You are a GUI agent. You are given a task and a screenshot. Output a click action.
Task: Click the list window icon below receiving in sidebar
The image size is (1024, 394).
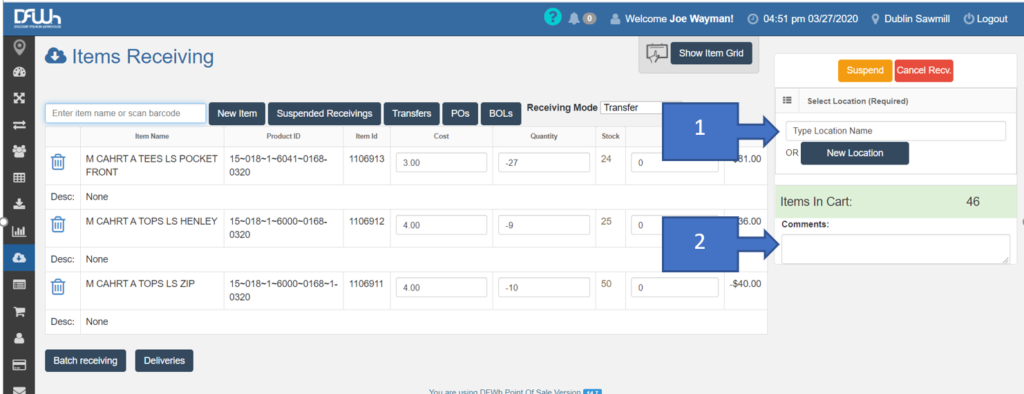[19, 284]
